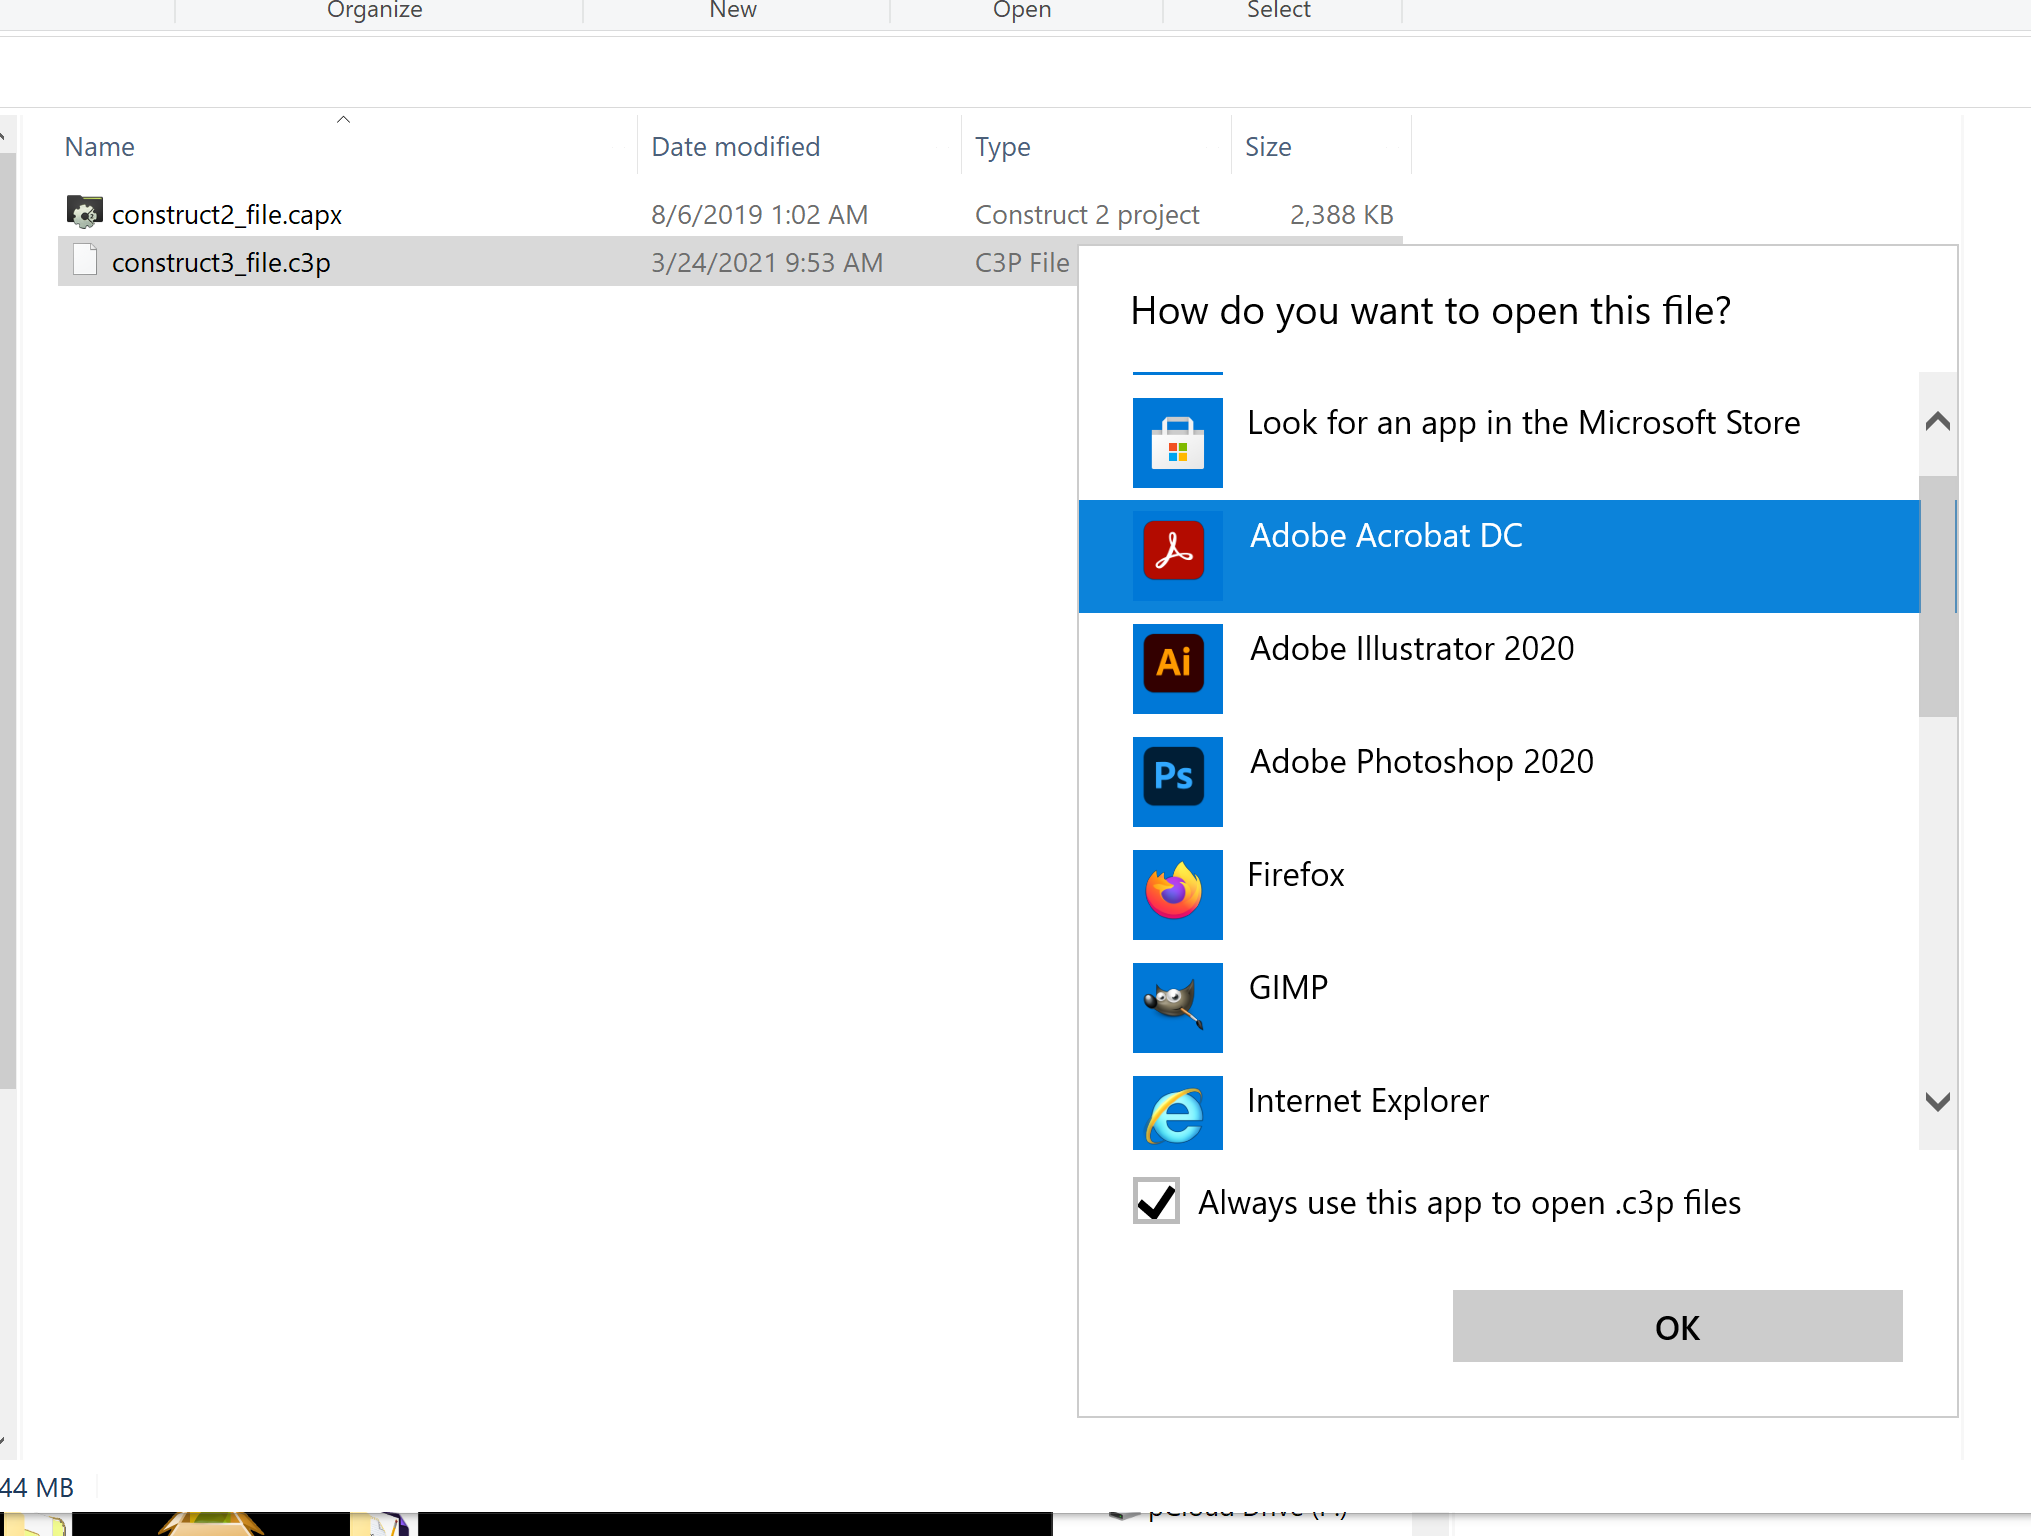Click scroll-up arrow of the app list

point(1937,422)
